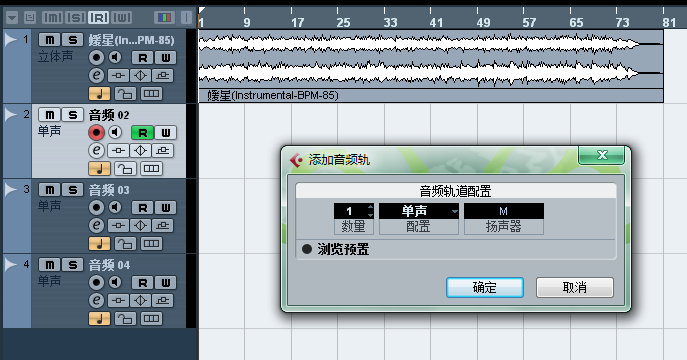Toggle show sends for all tracks
This screenshot has height=360, width=687.
[x=75, y=18]
